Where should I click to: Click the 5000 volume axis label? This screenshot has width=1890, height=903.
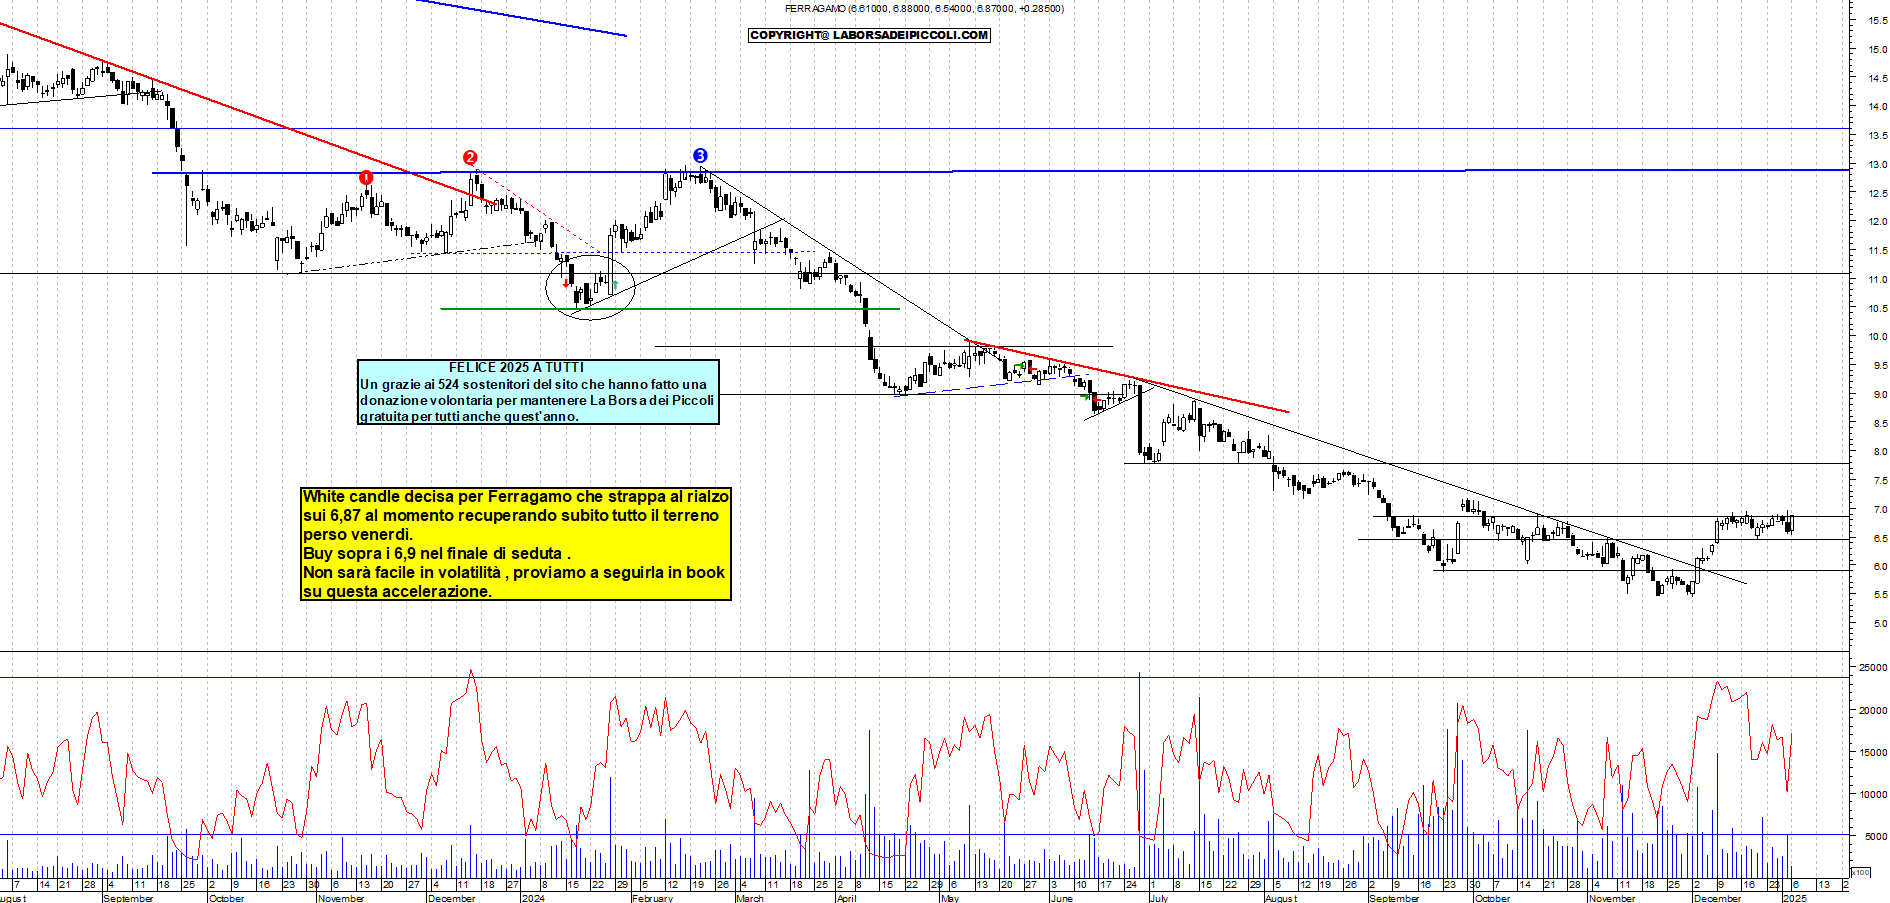pyautogui.click(x=1875, y=836)
